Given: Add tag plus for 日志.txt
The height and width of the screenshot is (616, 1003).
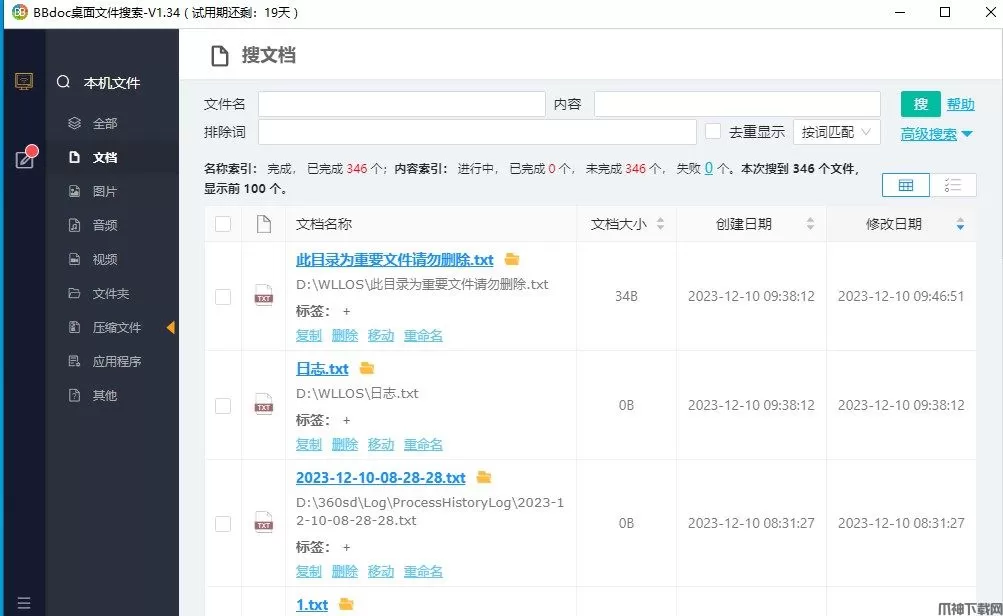Looking at the screenshot, I should pos(346,420).
